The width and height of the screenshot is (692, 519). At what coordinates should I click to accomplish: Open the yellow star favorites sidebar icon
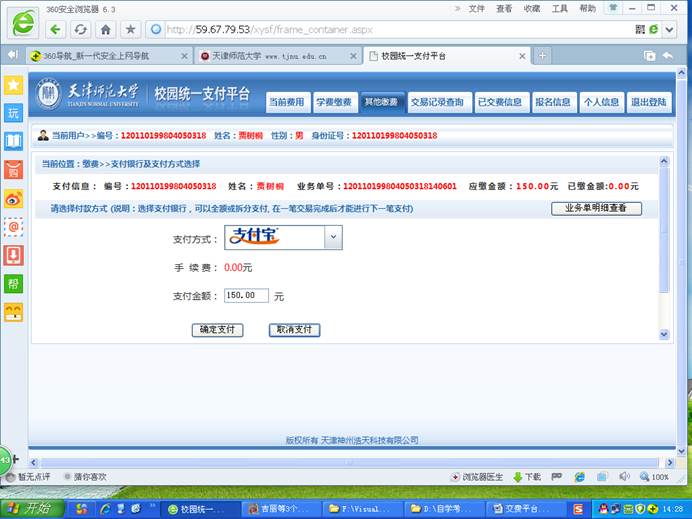point(13,85)
